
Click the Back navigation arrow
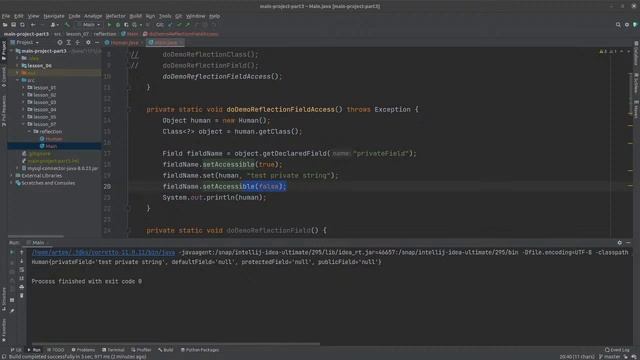(x=33, y=25)
